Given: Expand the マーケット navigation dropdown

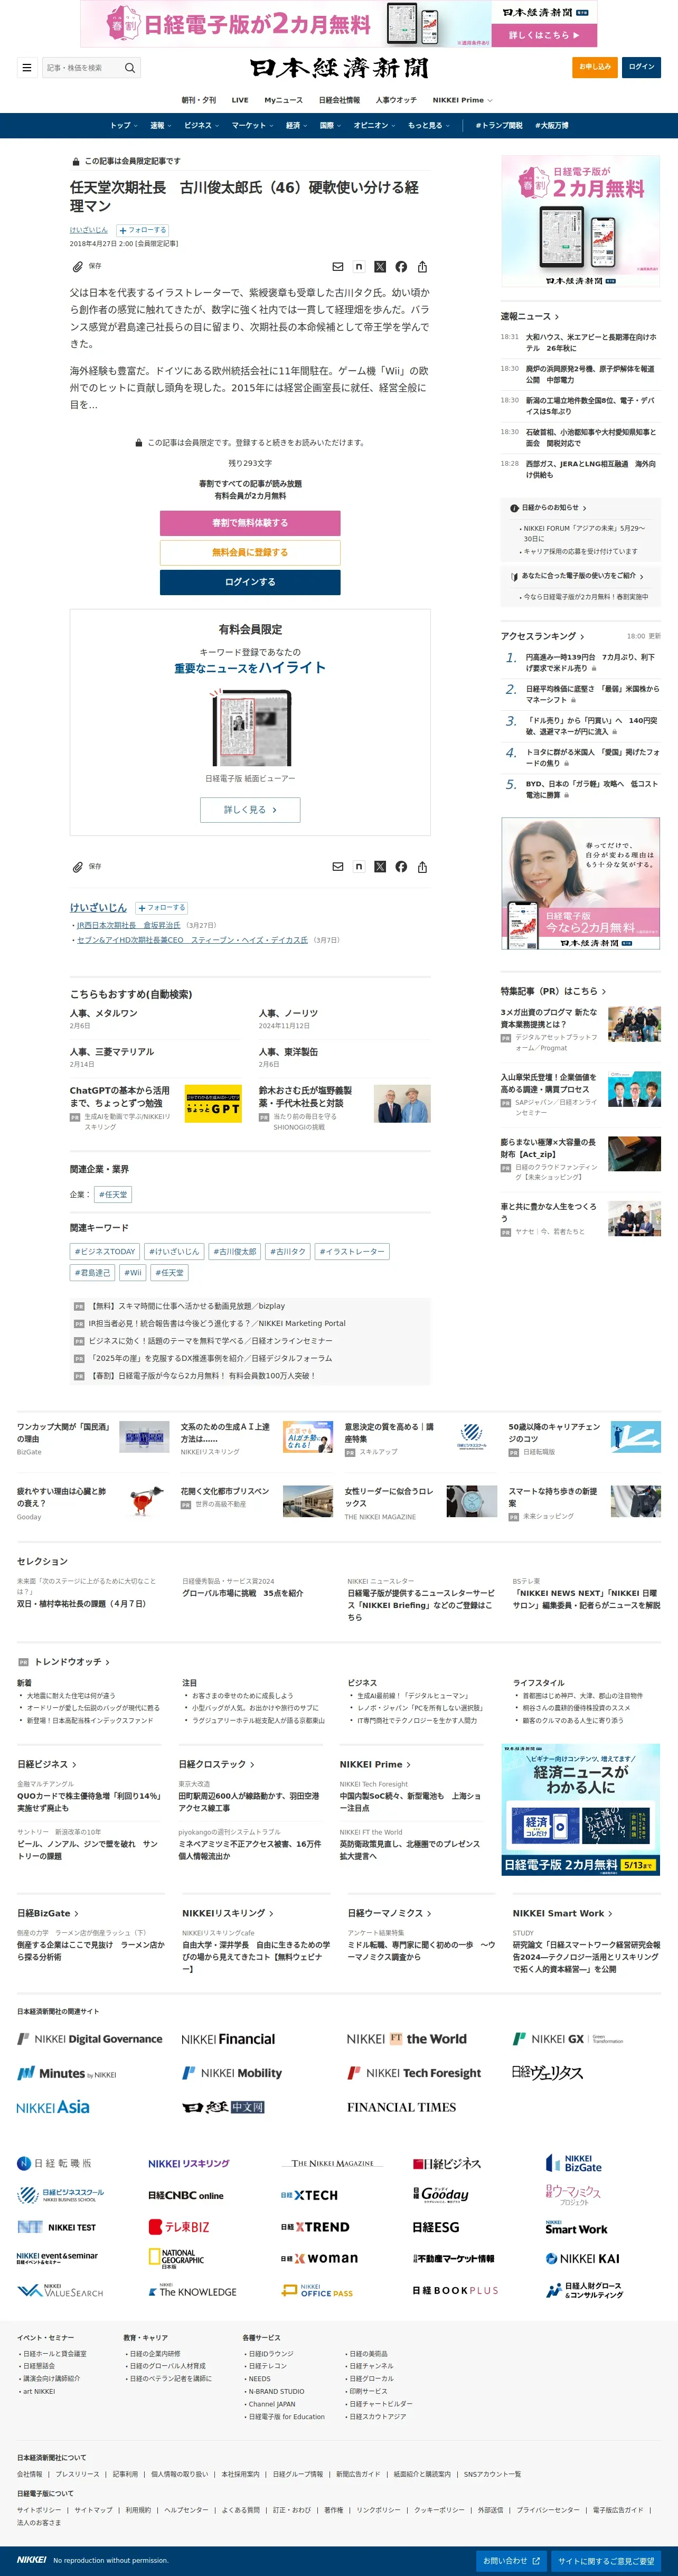Looking at the screenshot, I should (253, 126).
